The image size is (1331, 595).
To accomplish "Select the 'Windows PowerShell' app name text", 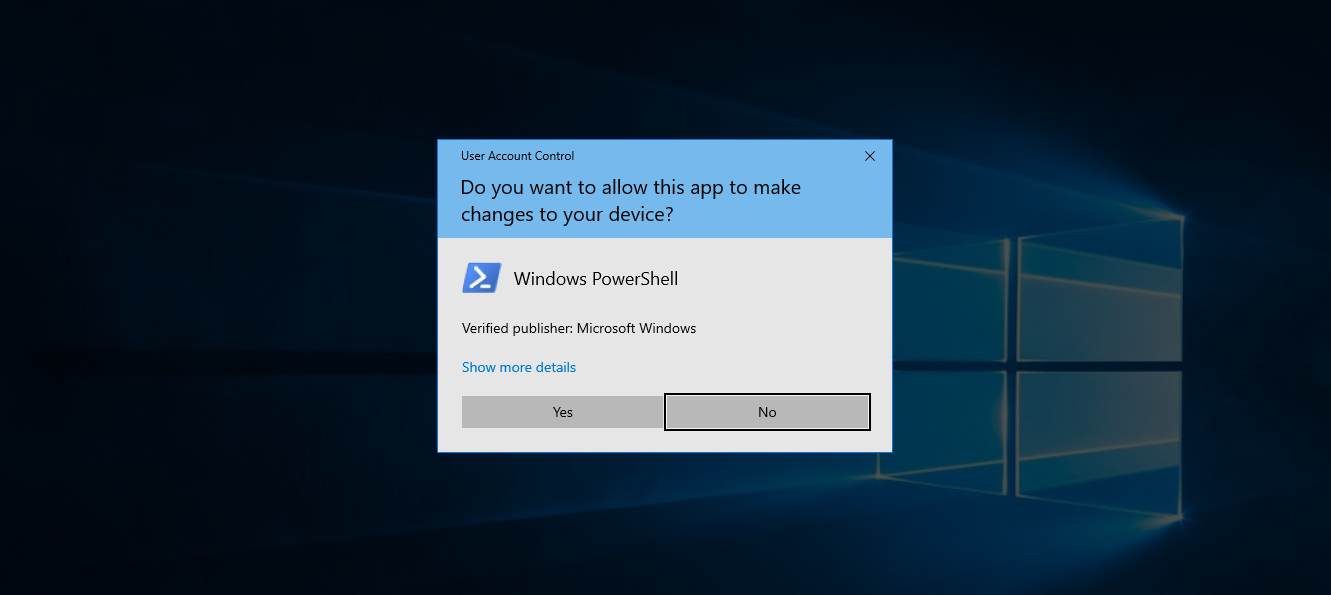I will [596, 279].
